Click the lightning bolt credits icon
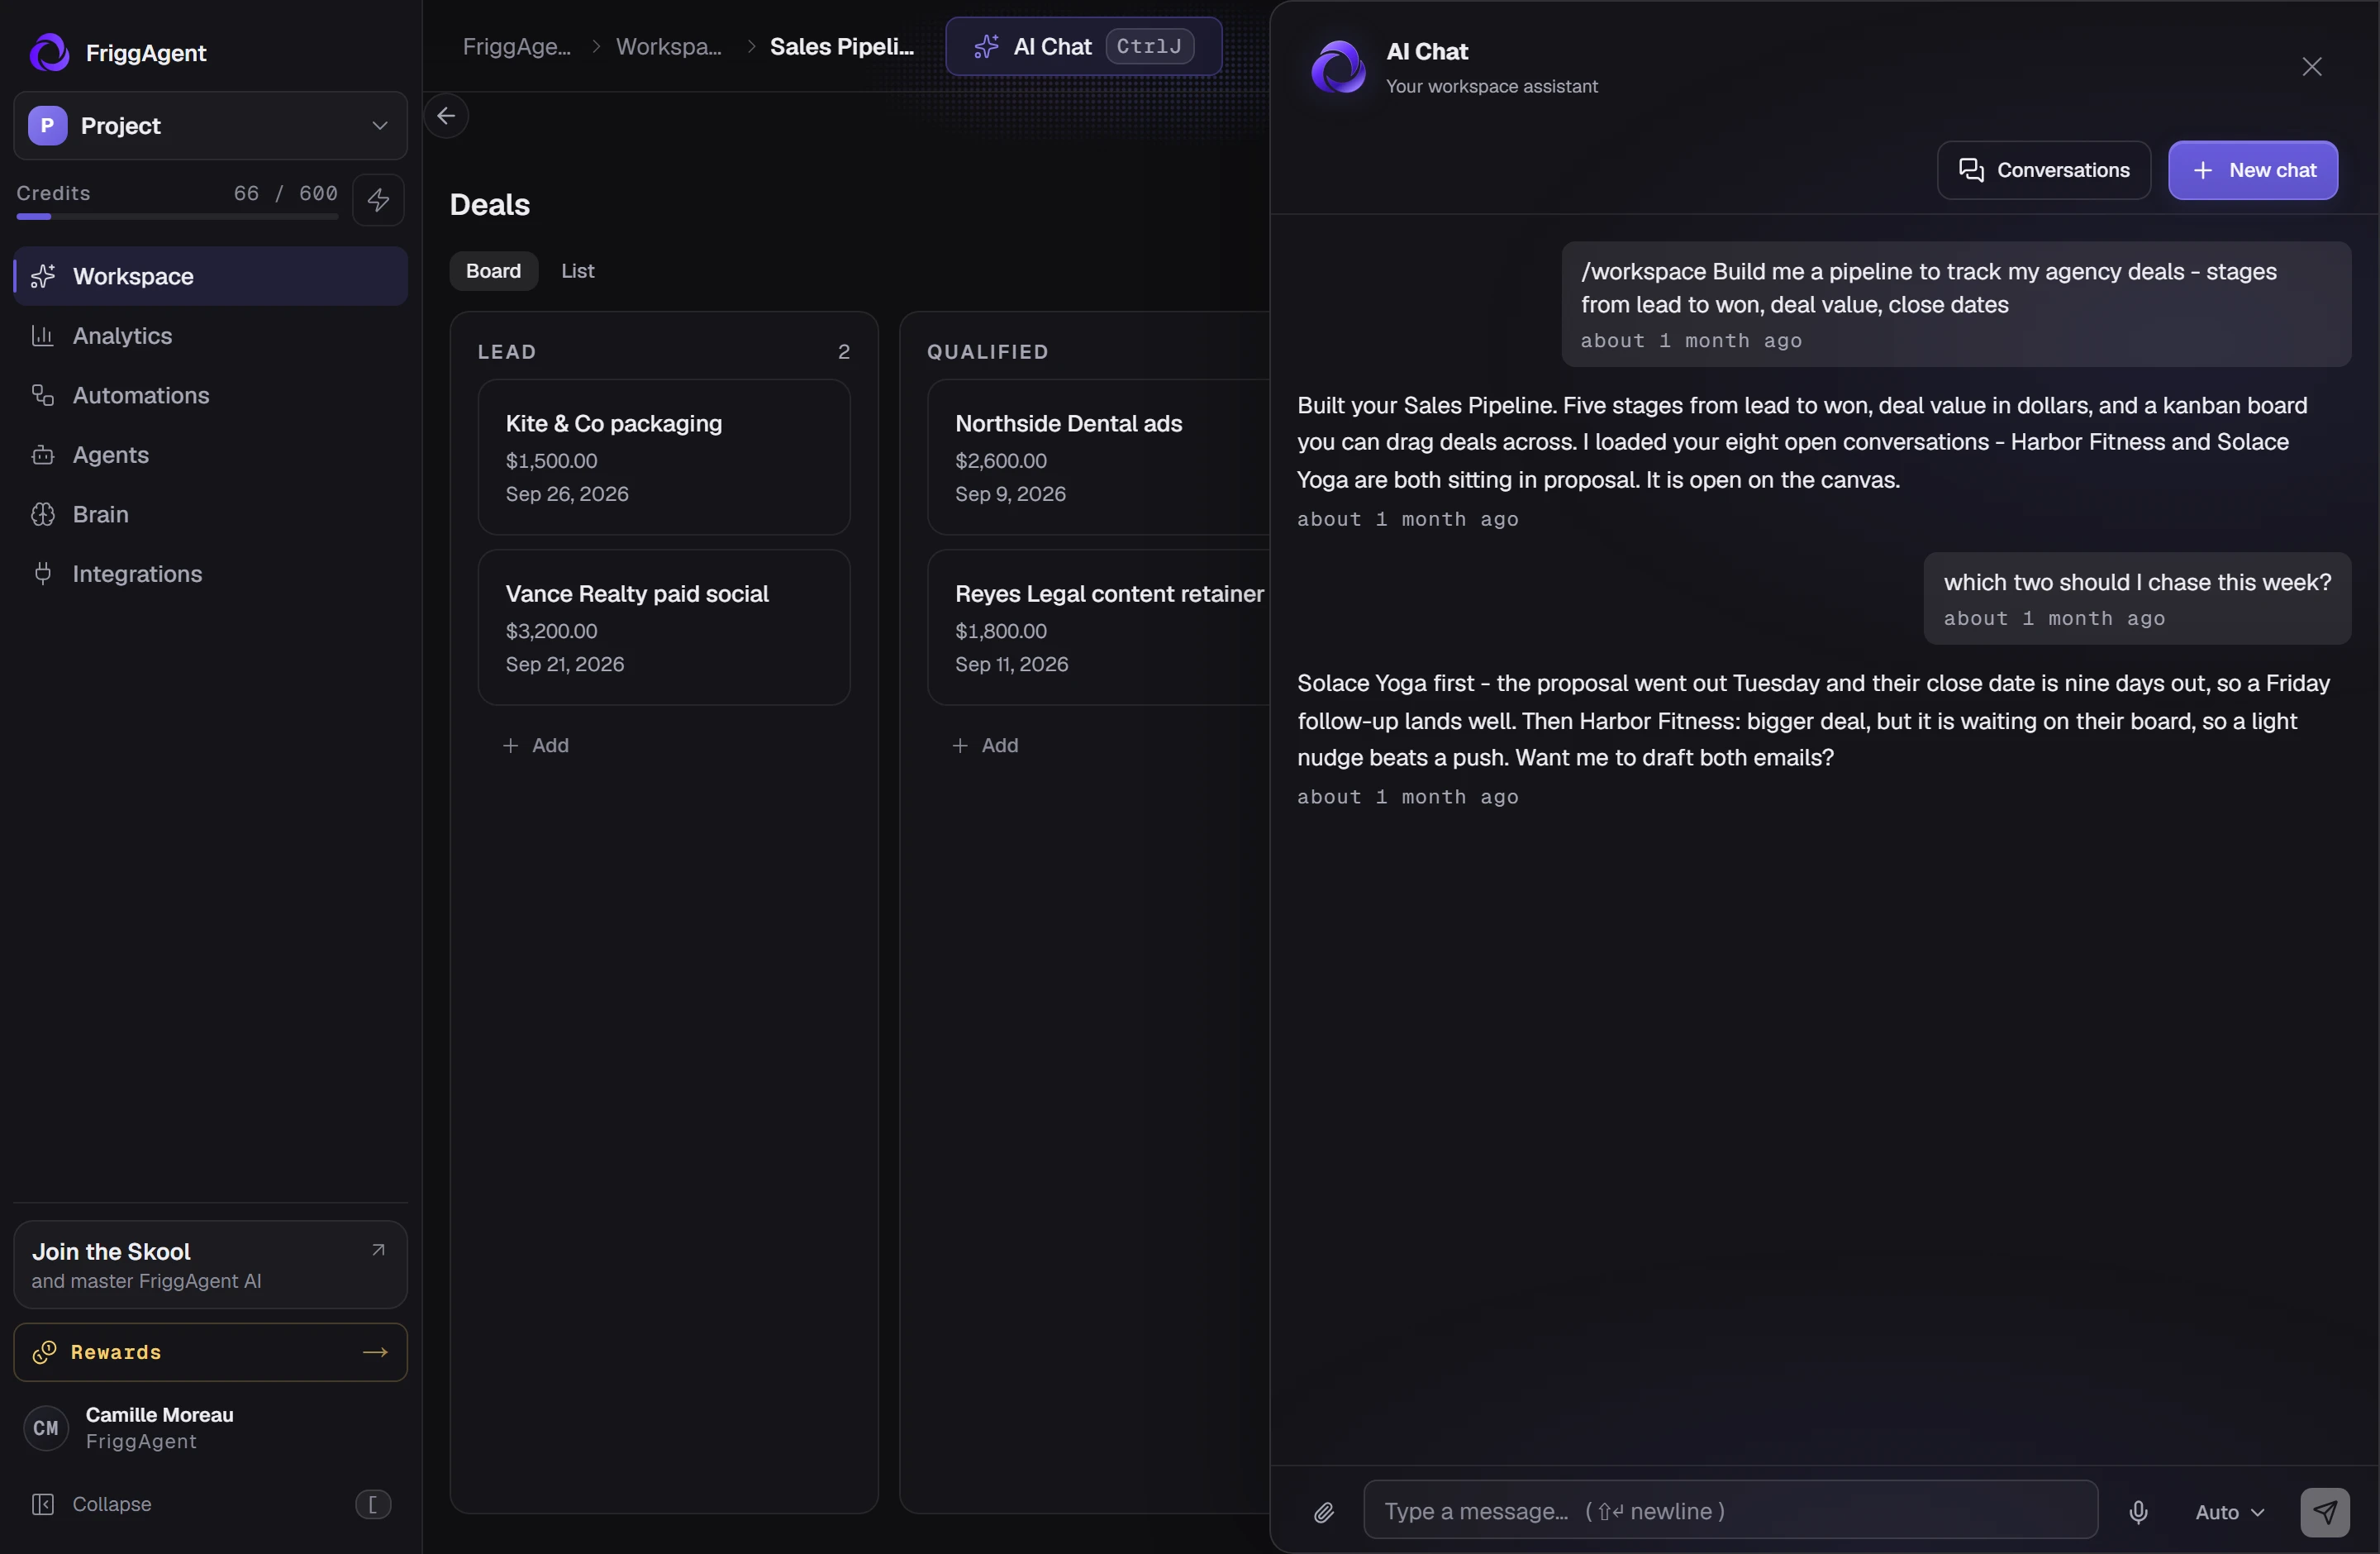2380x1554 pixels. [x=378, y=200]
